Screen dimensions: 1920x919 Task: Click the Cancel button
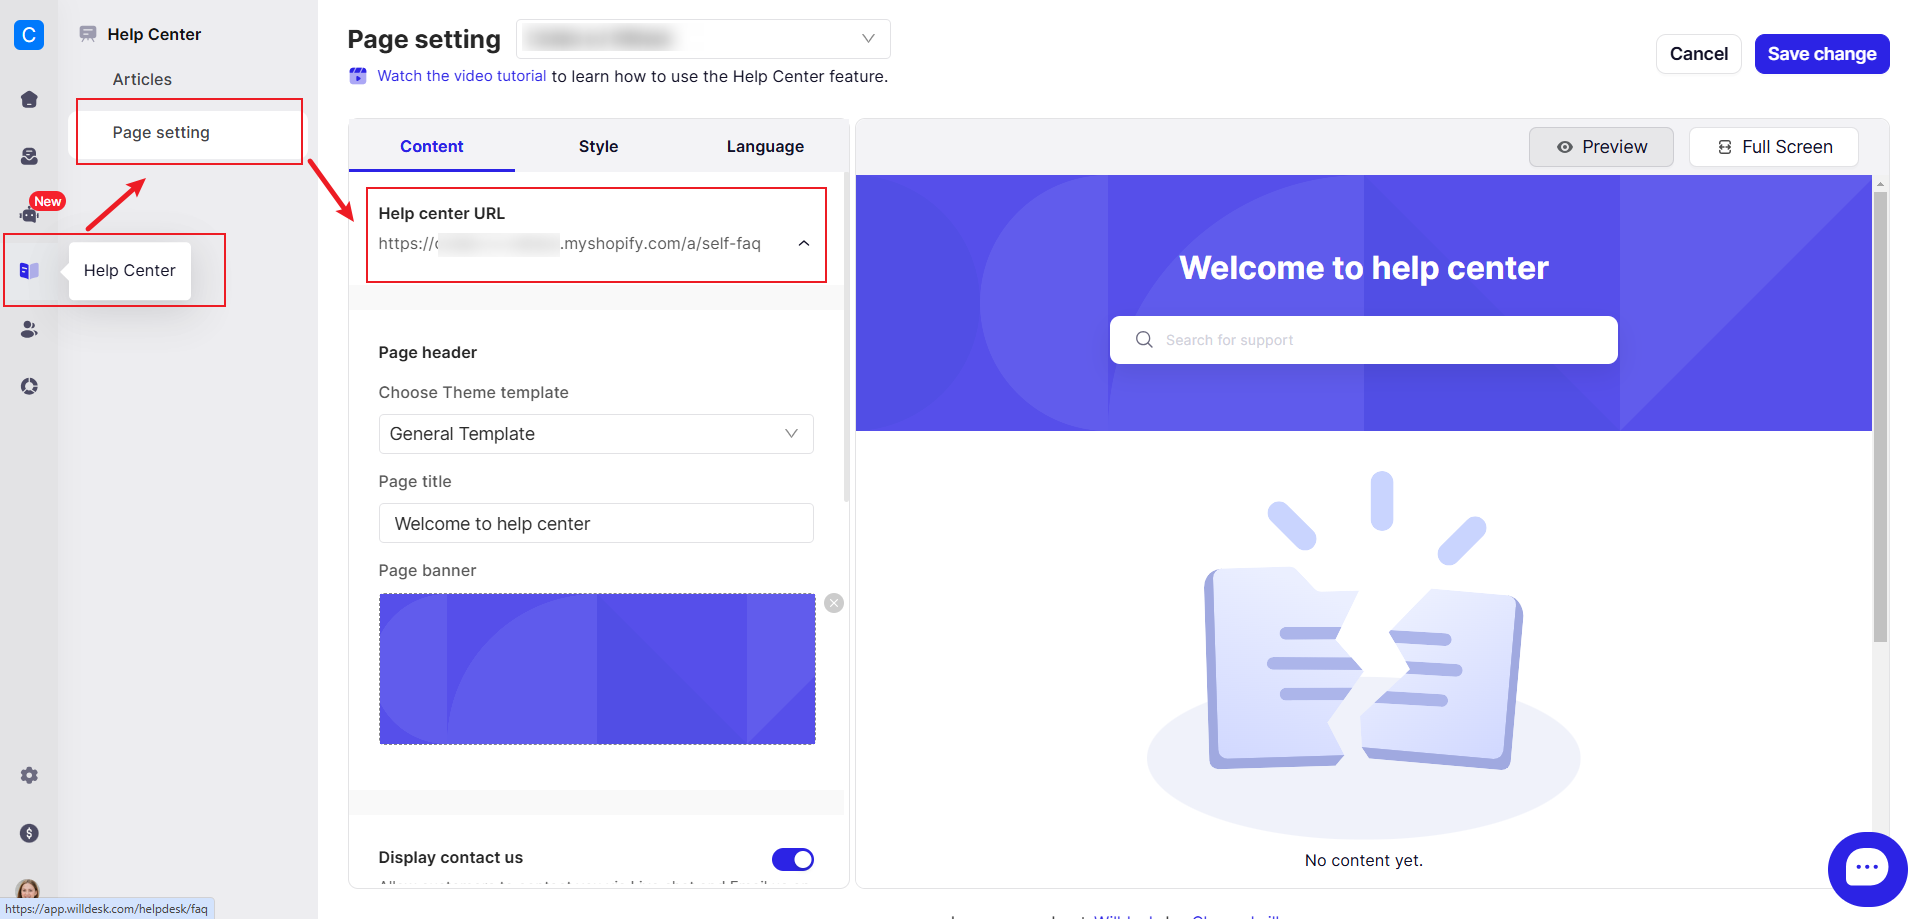tap(1699, 54)
